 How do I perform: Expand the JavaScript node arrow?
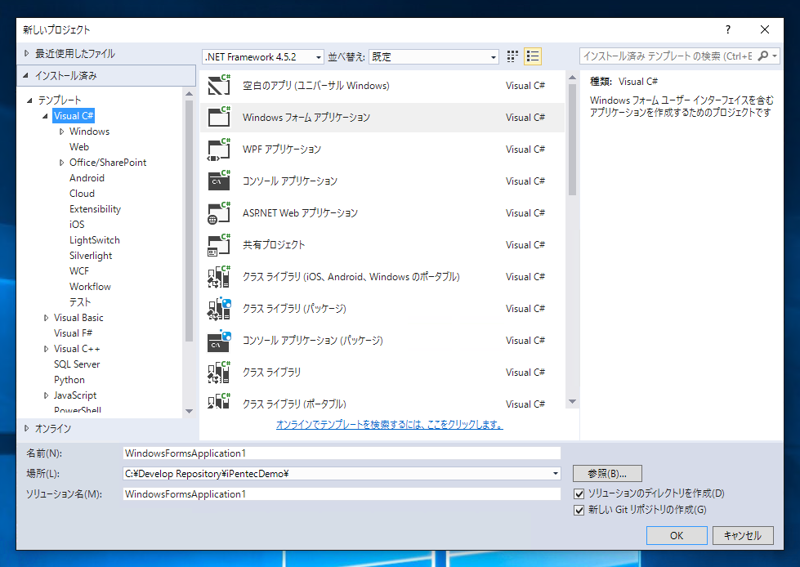[x=46, y=396]
